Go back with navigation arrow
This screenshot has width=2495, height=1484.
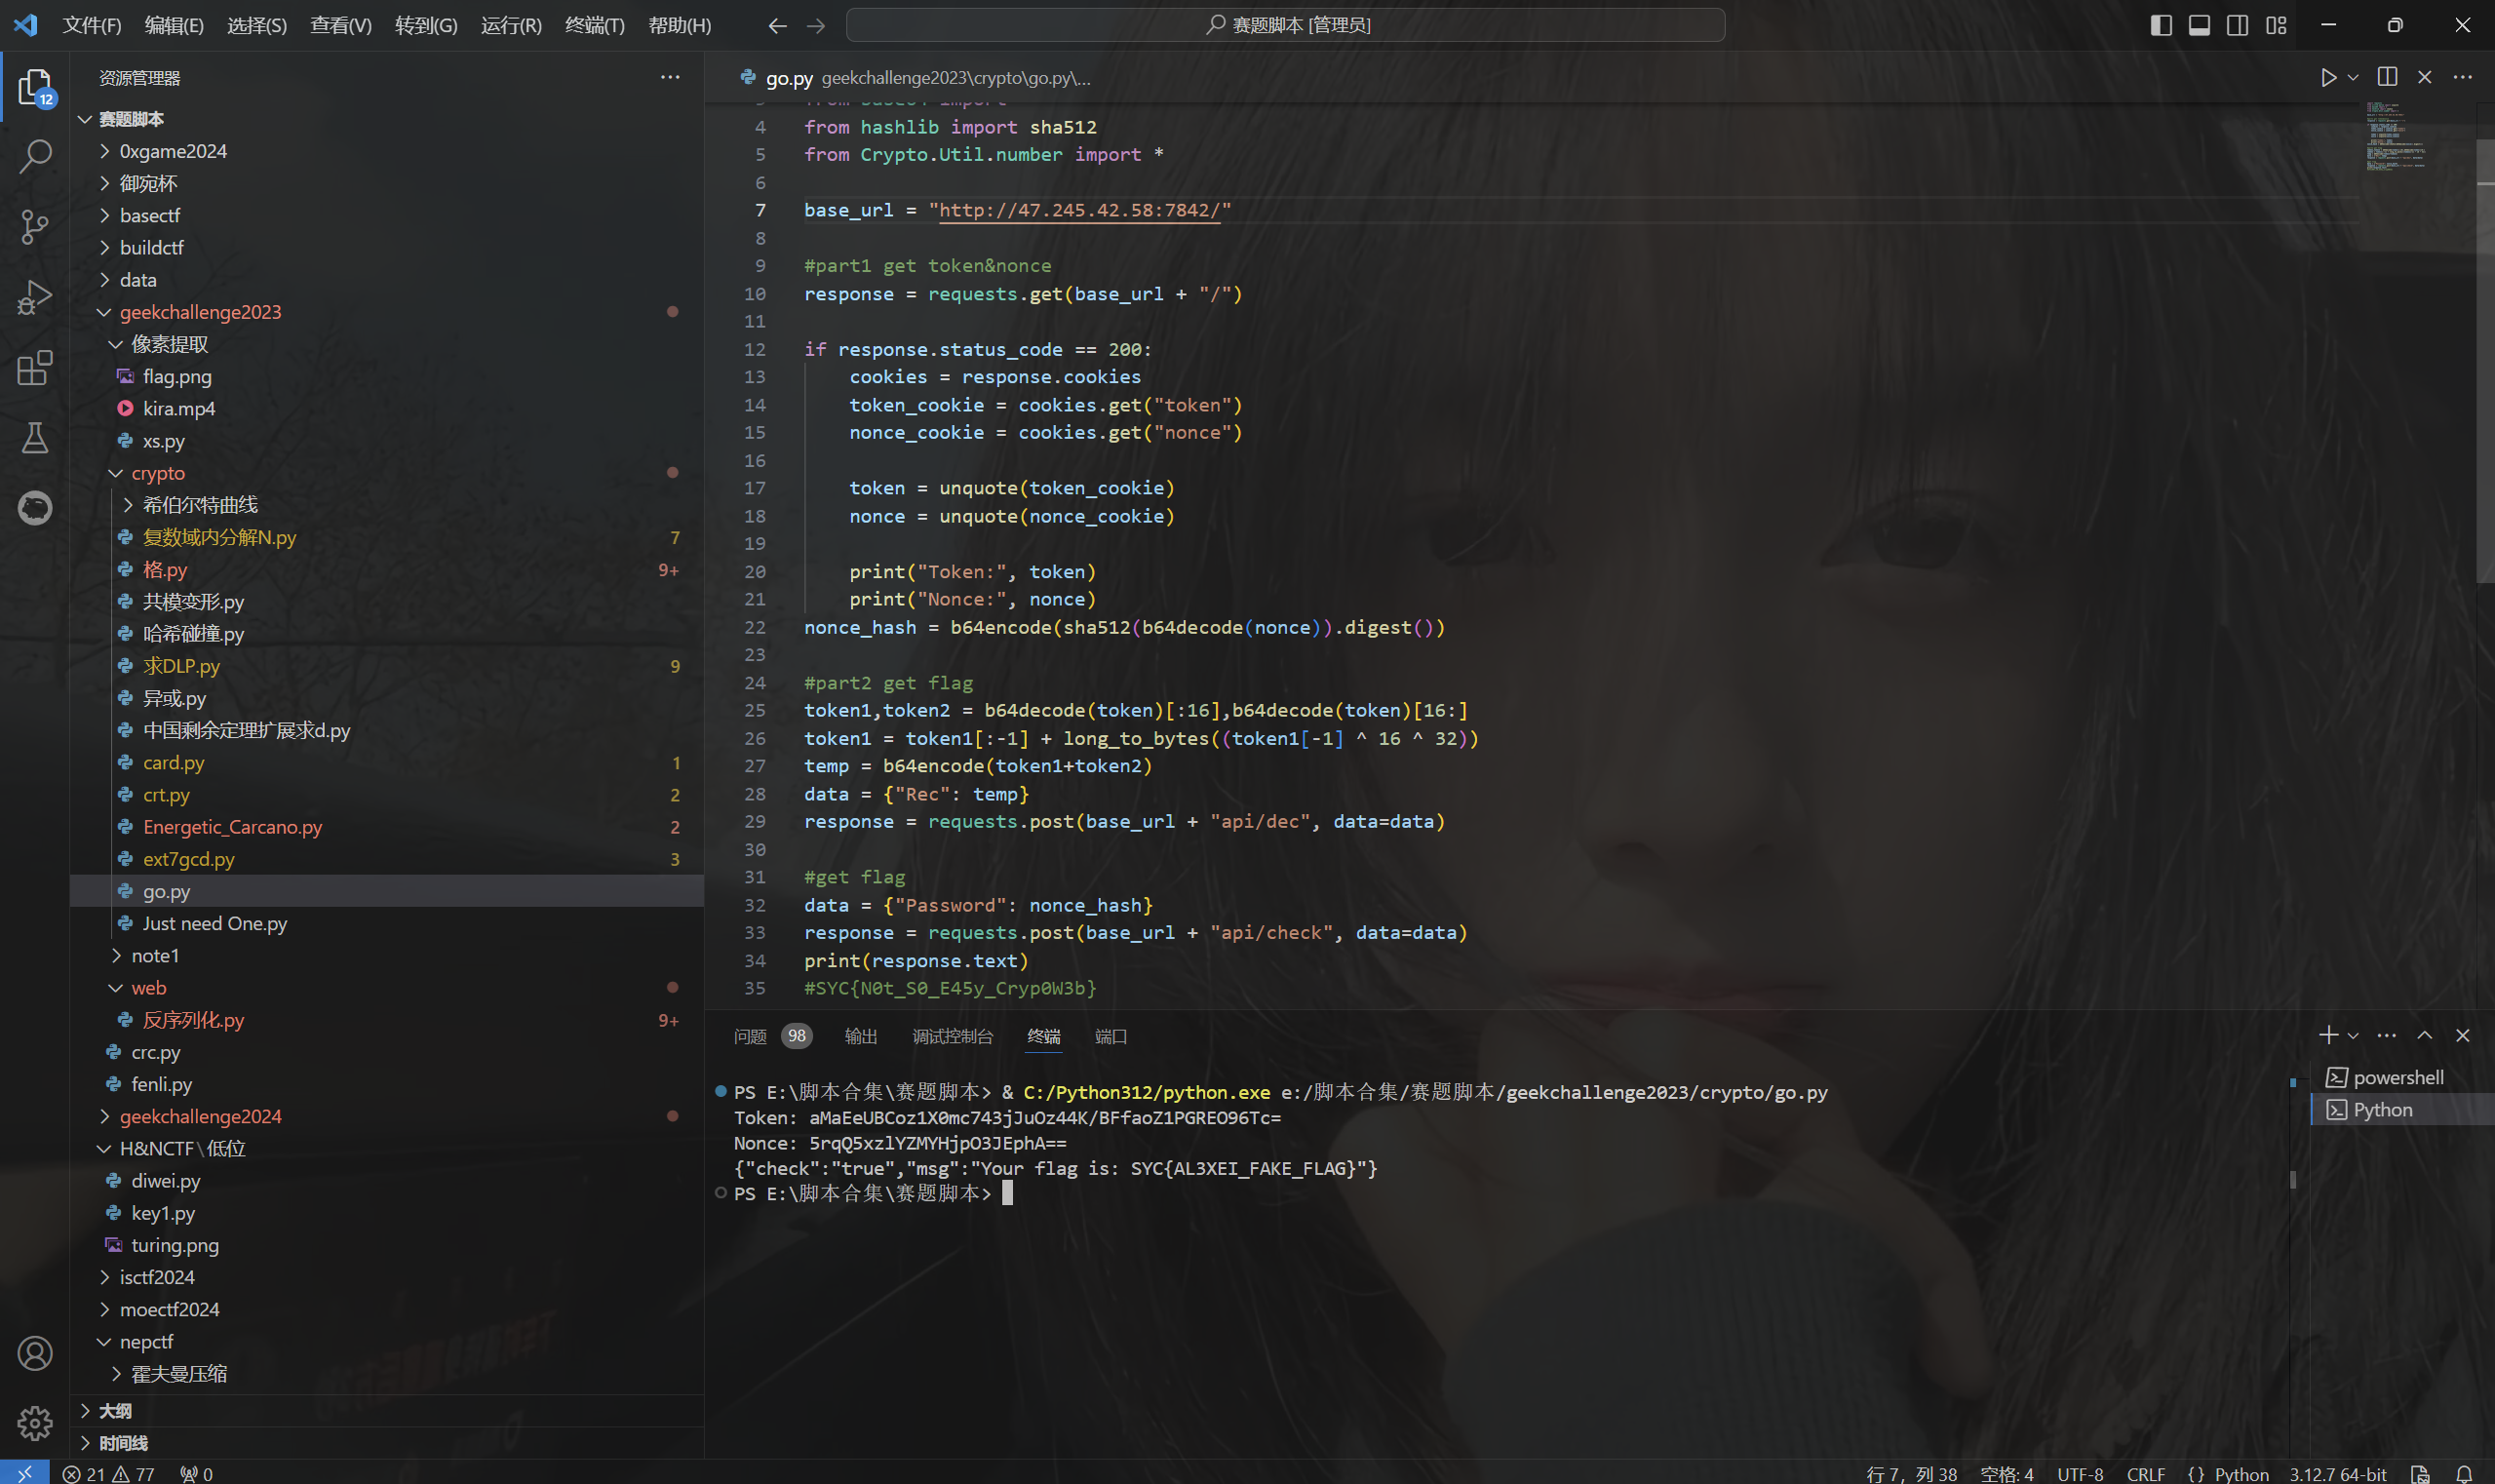pyautogui.click(x=777, y=25)
